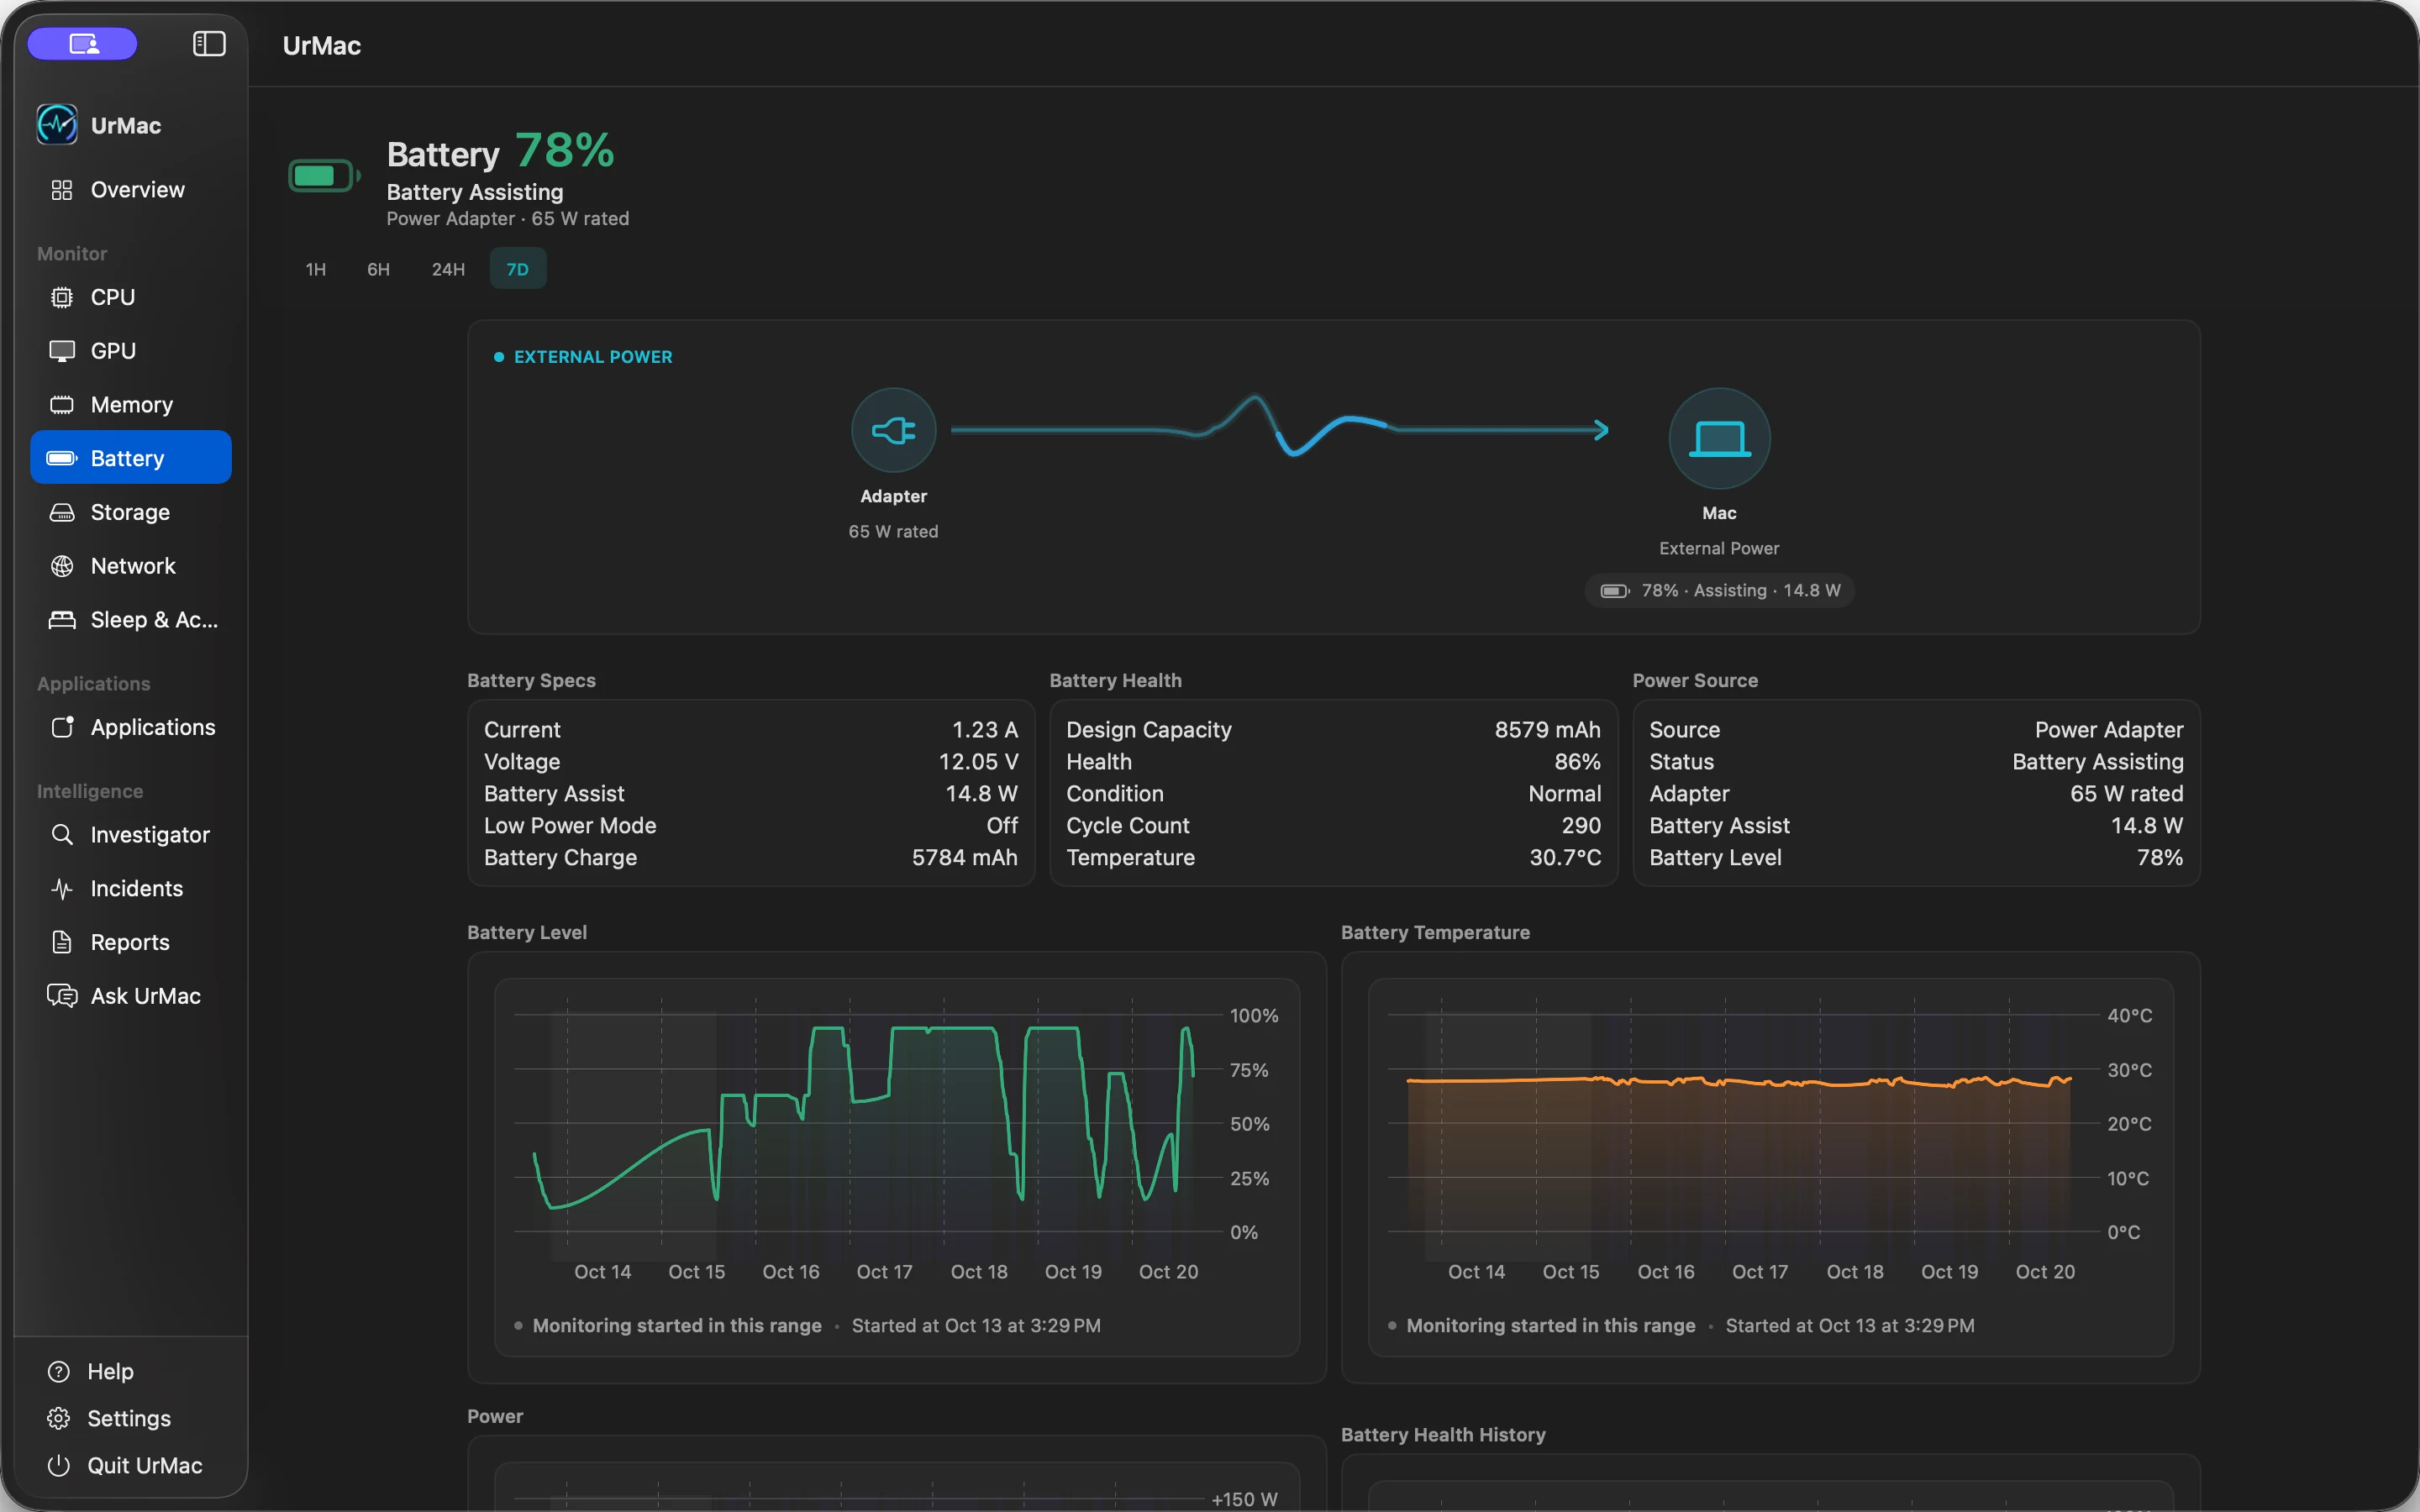Open the Storage monitor
Screen dimensions: 2420x1512
click(131, 512)
